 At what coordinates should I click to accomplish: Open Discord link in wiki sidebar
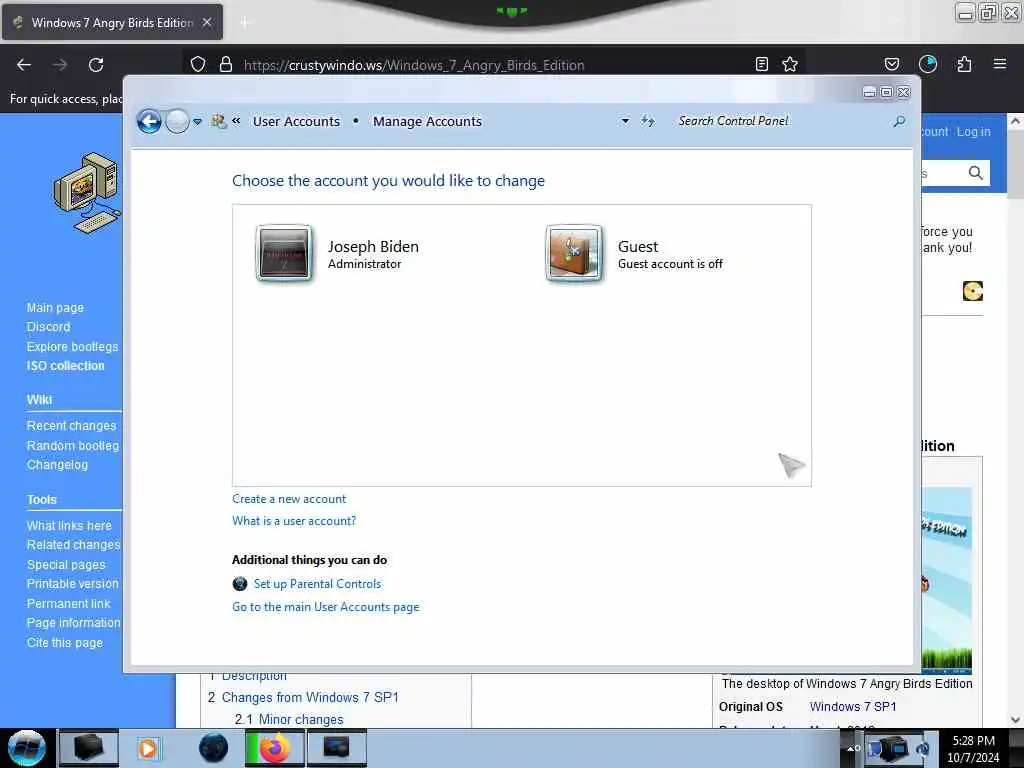[48, 327]
